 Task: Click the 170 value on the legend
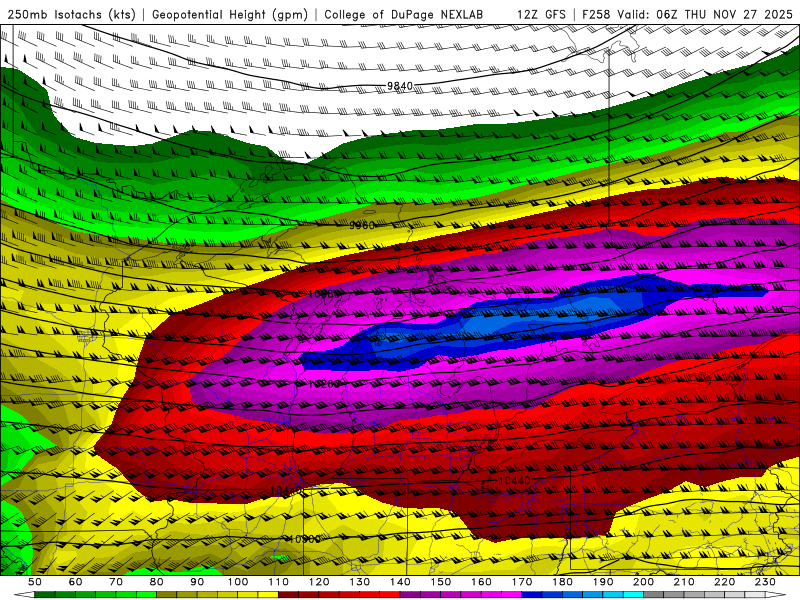(x=522, y=582)
